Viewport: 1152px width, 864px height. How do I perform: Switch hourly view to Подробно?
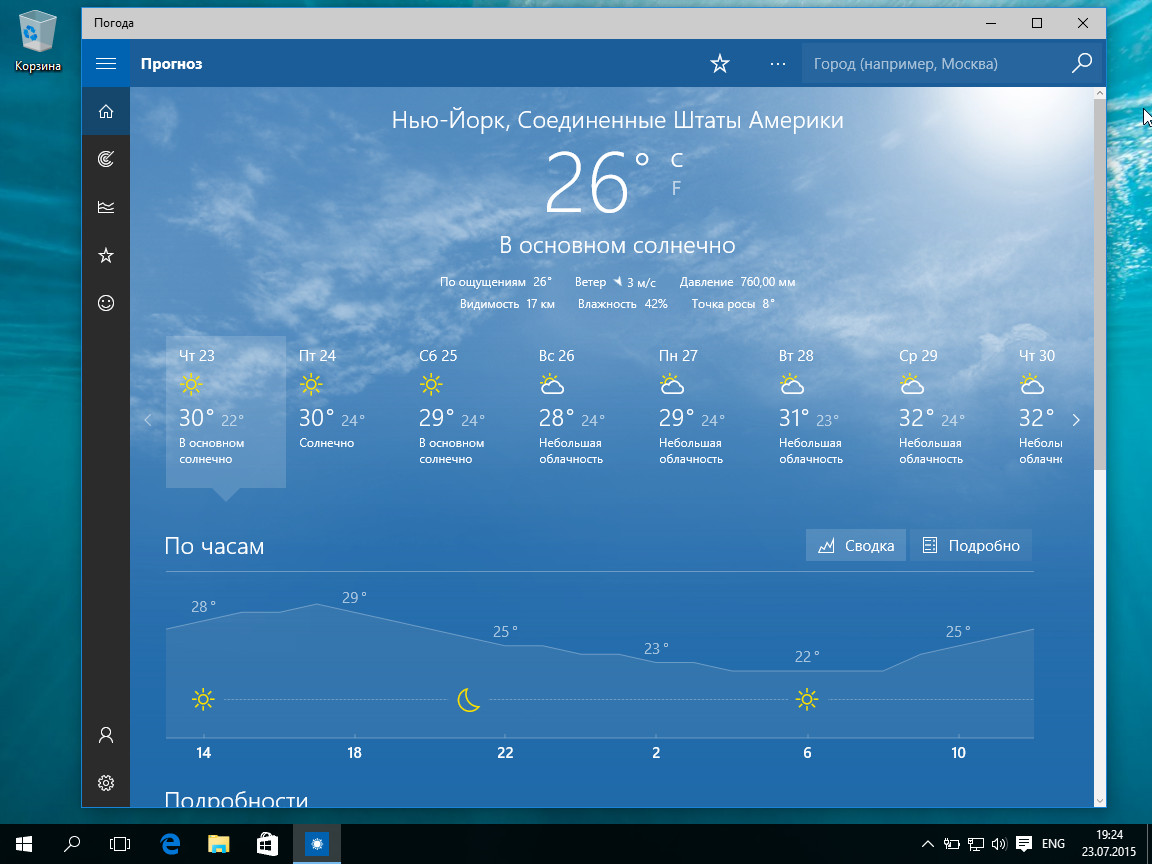tap(971, 546)
